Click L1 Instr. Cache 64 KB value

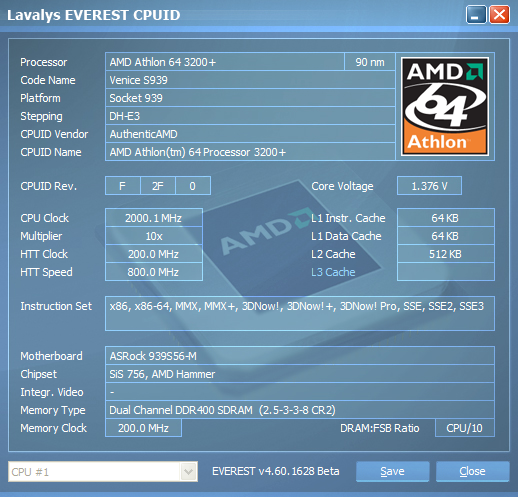coord(446,218)
